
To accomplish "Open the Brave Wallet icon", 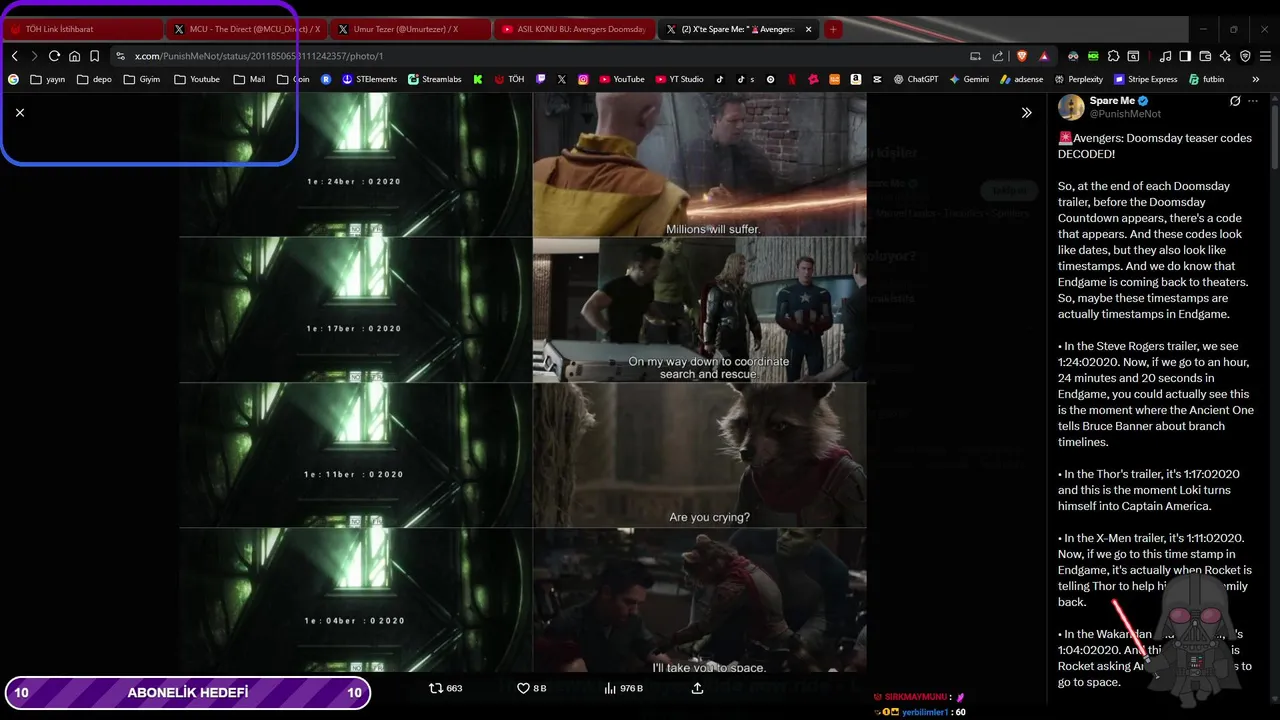I will click(x=1205, y=56).
